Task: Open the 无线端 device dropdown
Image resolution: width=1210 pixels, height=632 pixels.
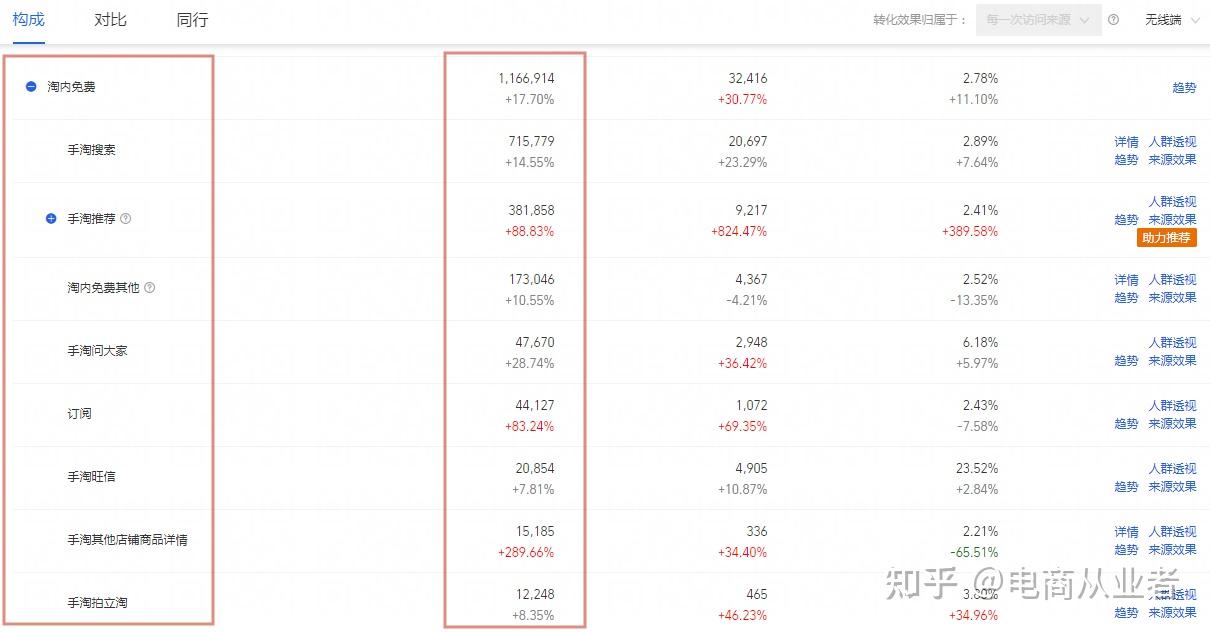Action: 1171,20
